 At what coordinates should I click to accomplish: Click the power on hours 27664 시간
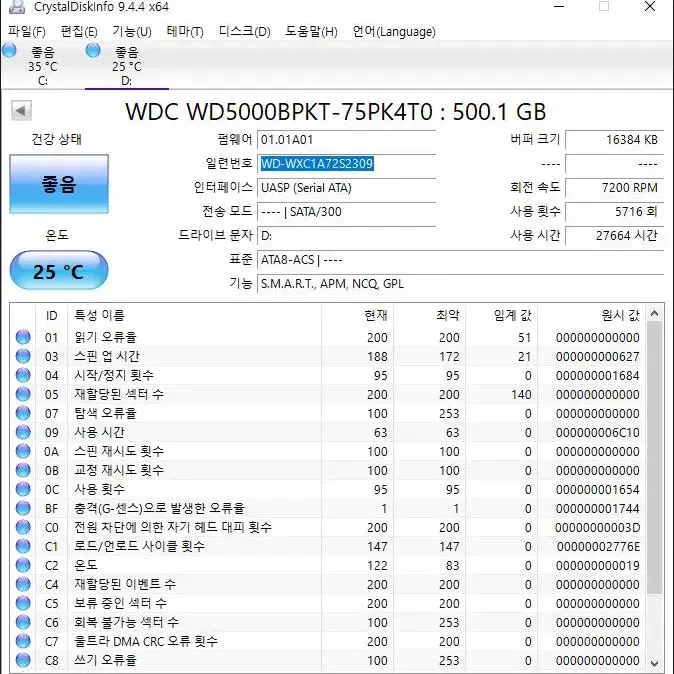[615, 236]
